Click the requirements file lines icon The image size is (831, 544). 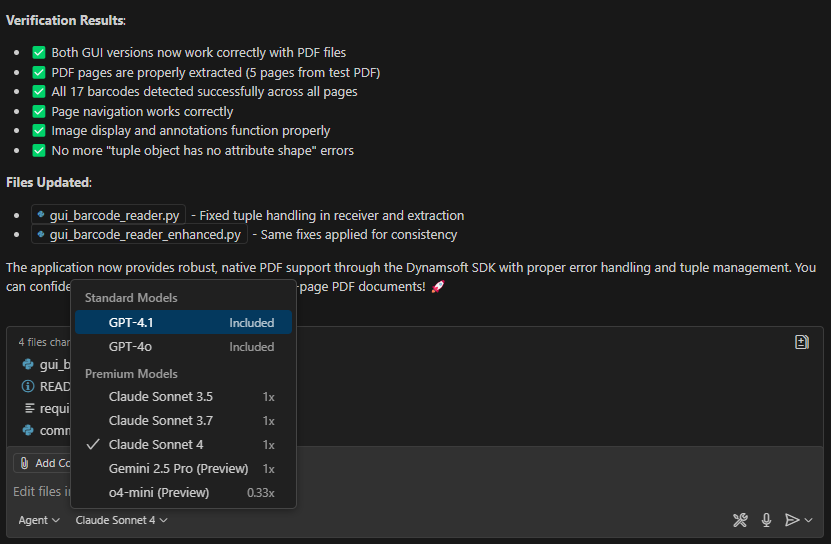pos(28,408)
